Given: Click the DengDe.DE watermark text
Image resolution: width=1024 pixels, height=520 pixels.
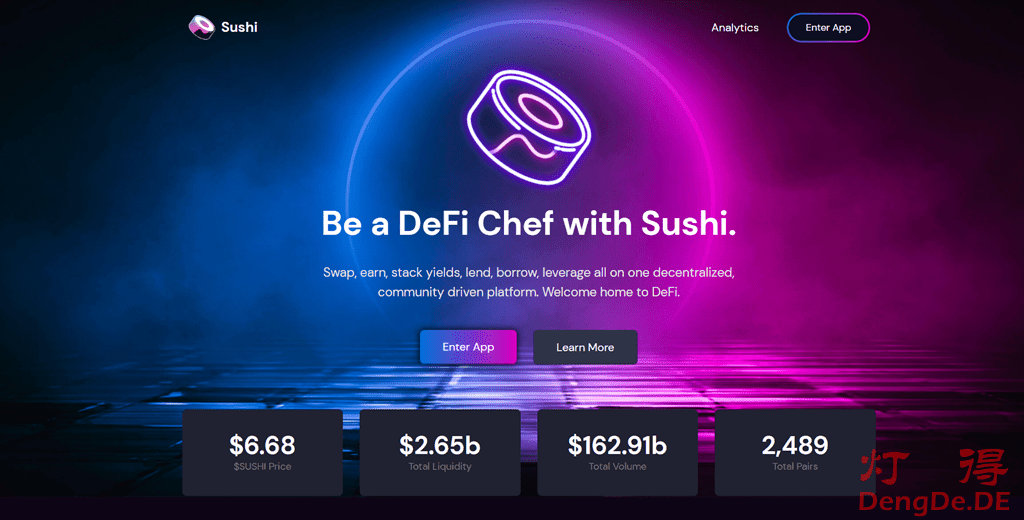Looking at the screenshot, I should (x=935, y=501).
